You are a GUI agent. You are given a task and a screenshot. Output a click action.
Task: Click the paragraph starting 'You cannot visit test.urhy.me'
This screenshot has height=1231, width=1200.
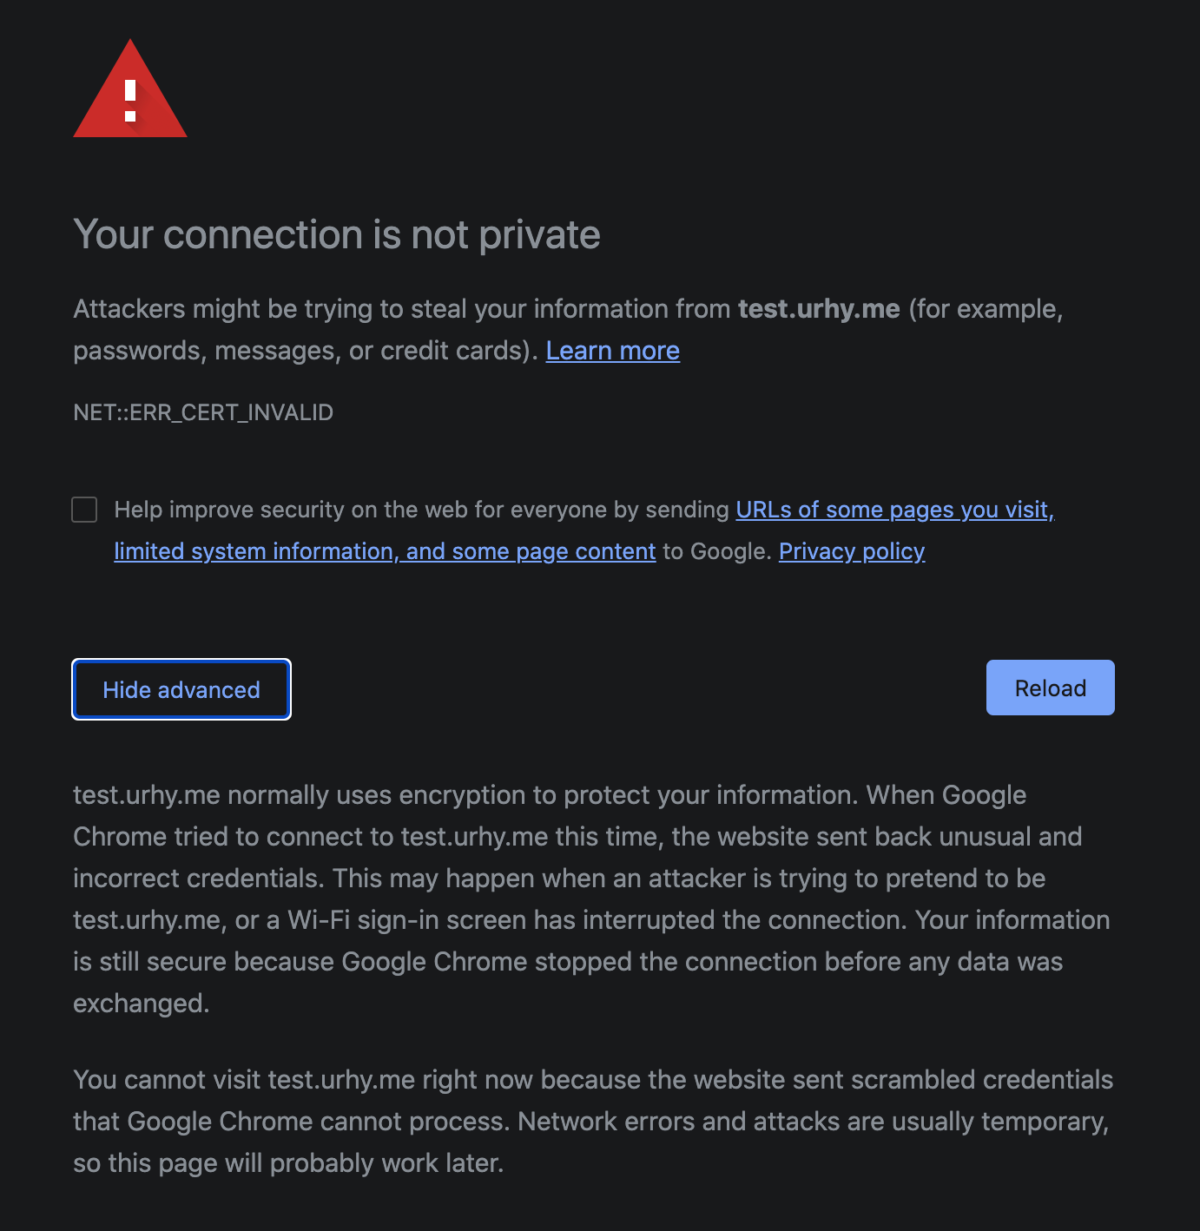(x=592, y=1080)
